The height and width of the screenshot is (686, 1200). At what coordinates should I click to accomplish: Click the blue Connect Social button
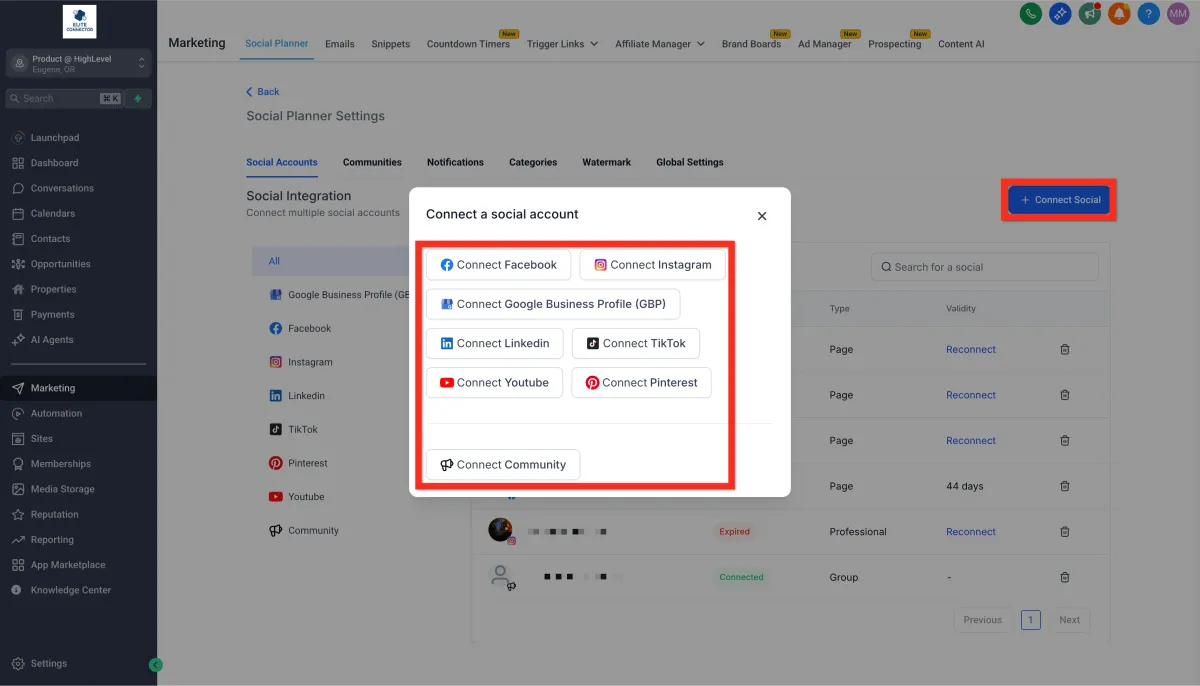coord(1059,200)
